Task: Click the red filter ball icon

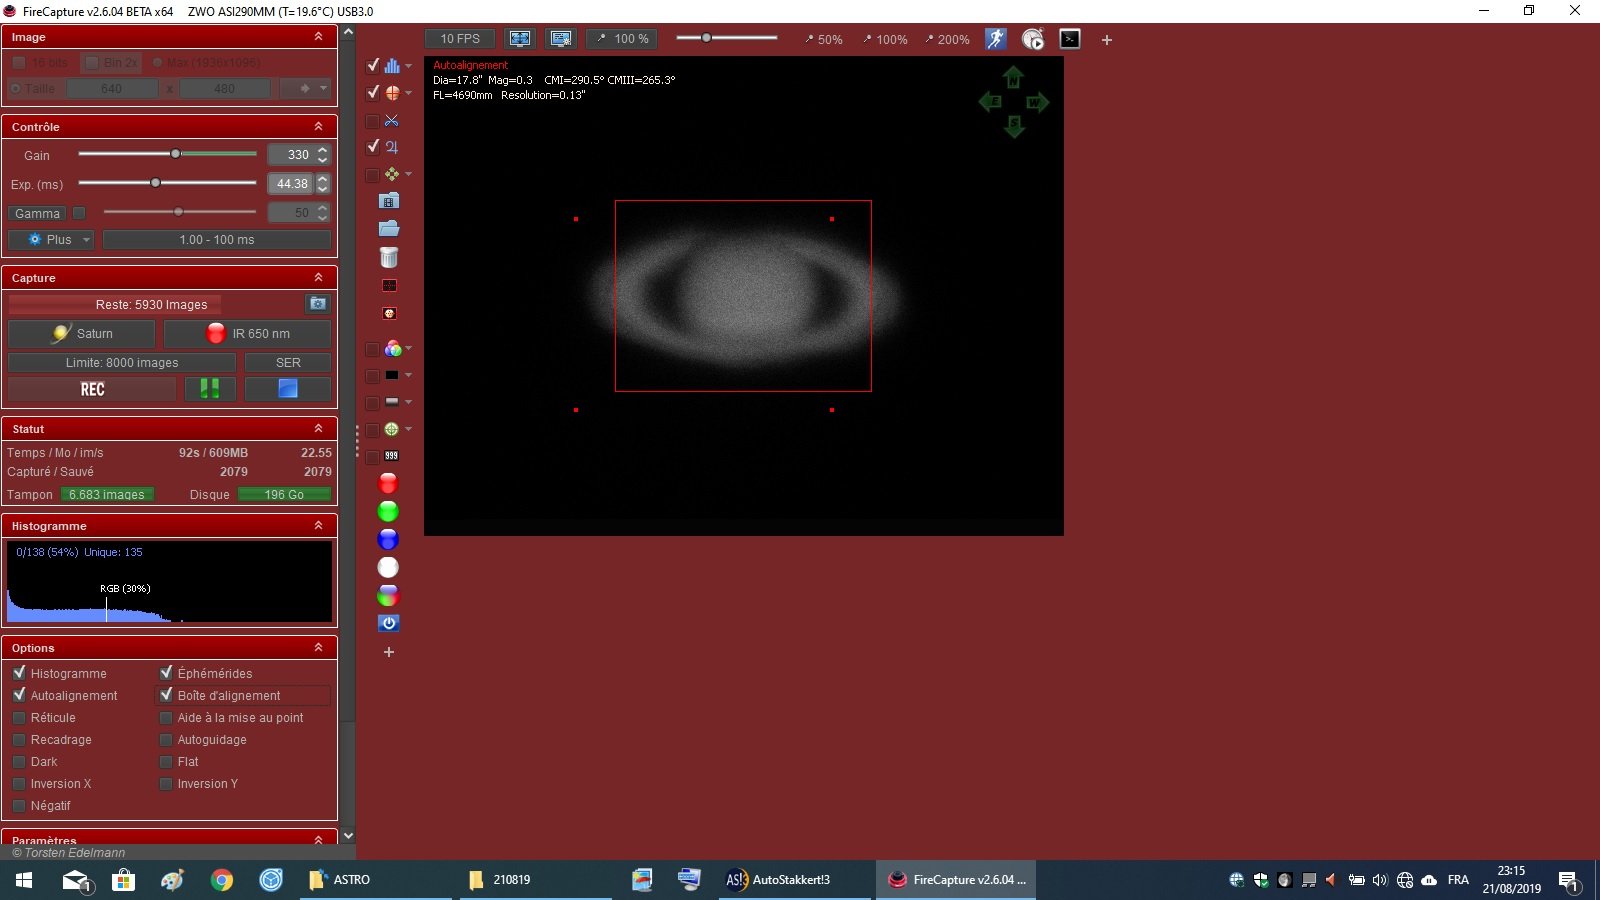Action: pyautogui.click(x=388, y=484)
